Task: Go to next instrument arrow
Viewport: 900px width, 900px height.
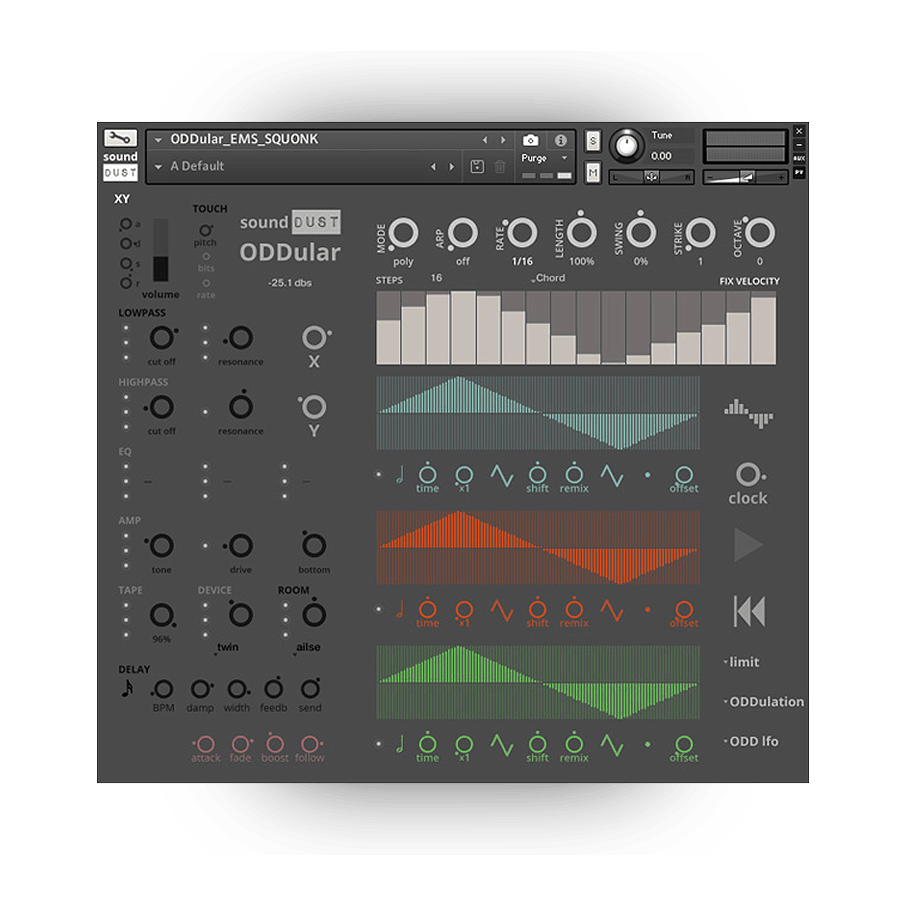Action: (x=503, y=140)
